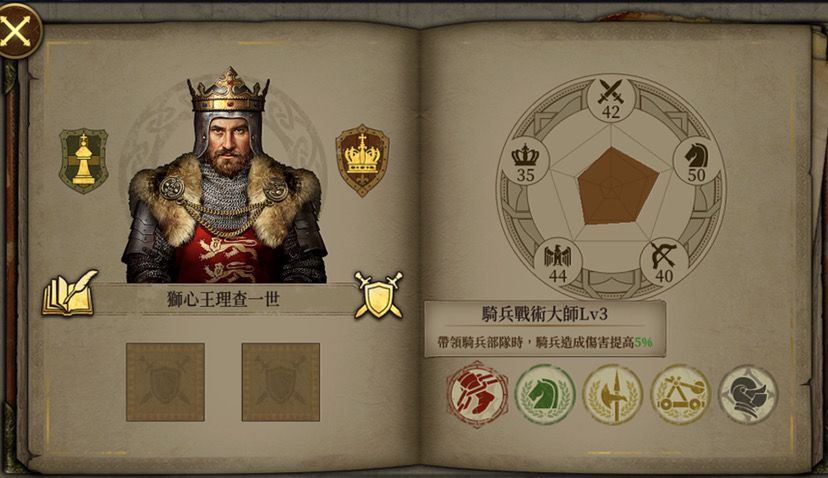Image resolution: width=828 pixels, height=478 pixels.
Task: Tap the eagle emblem stat 44
Action: click(558, 262)
